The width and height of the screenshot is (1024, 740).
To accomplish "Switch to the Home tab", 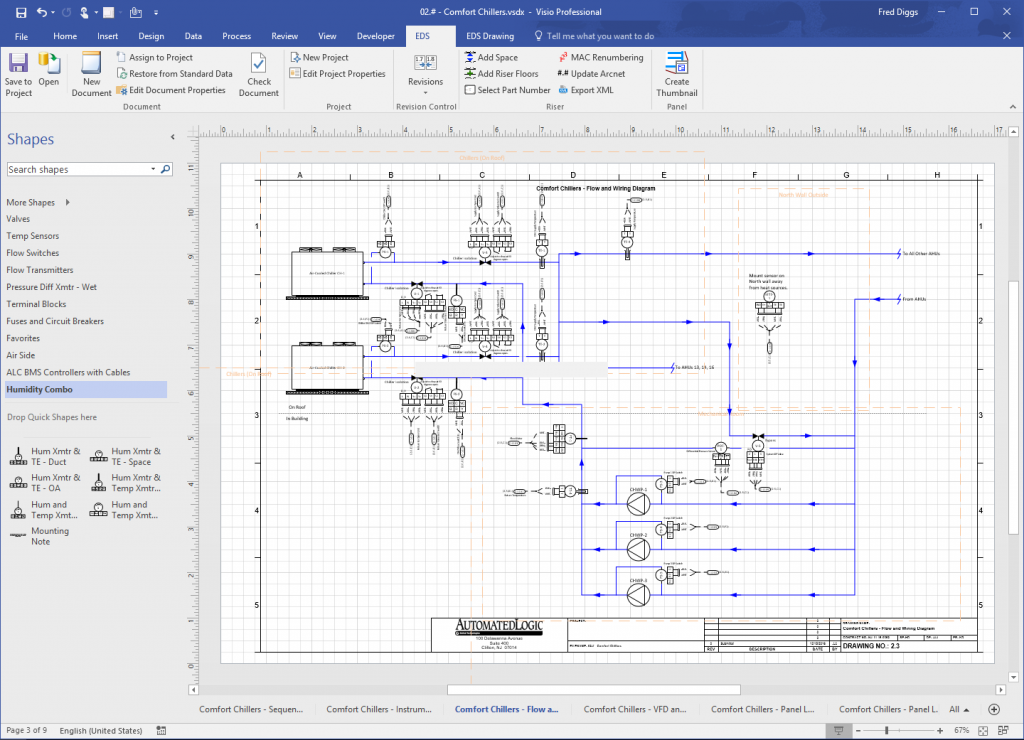I will point(65,36).
